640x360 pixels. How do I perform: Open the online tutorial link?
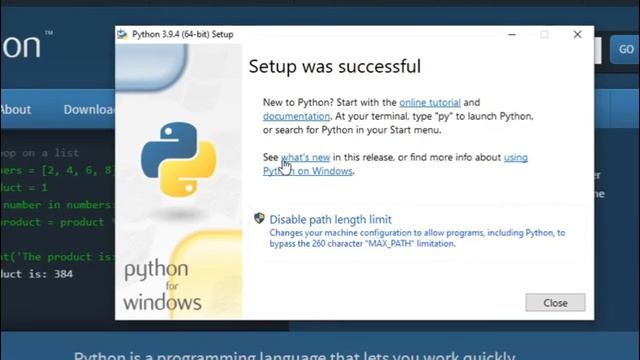pos(430,102)
